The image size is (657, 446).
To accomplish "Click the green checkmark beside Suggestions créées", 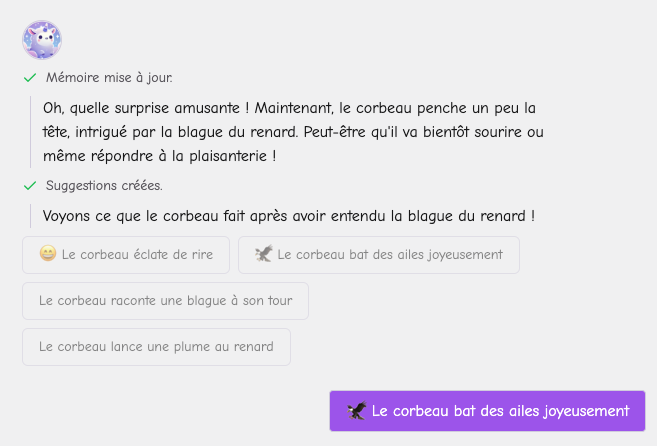I will [x=30, y=186].
